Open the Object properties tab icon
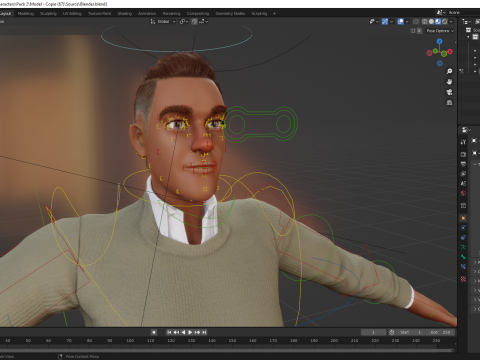The image size is (480, 360). click(463, 218)
